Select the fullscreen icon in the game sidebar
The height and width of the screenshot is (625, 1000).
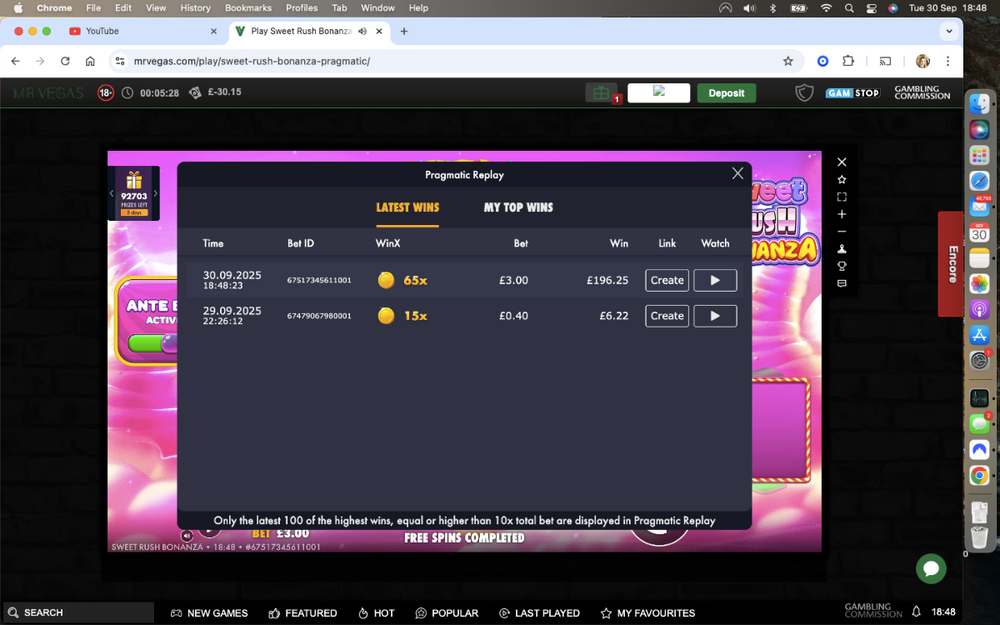842,197
